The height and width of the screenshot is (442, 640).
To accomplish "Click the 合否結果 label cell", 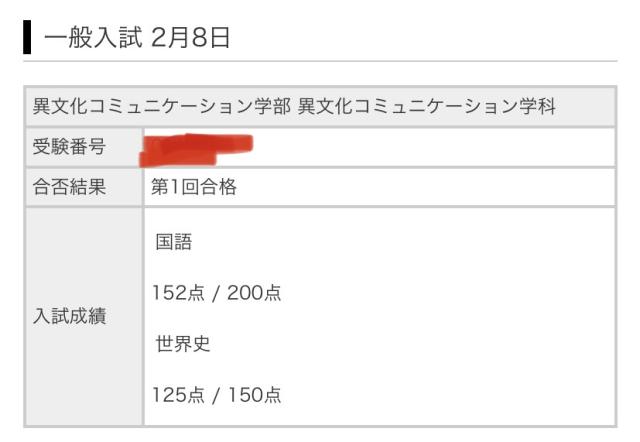I will (x=70, y=187).
